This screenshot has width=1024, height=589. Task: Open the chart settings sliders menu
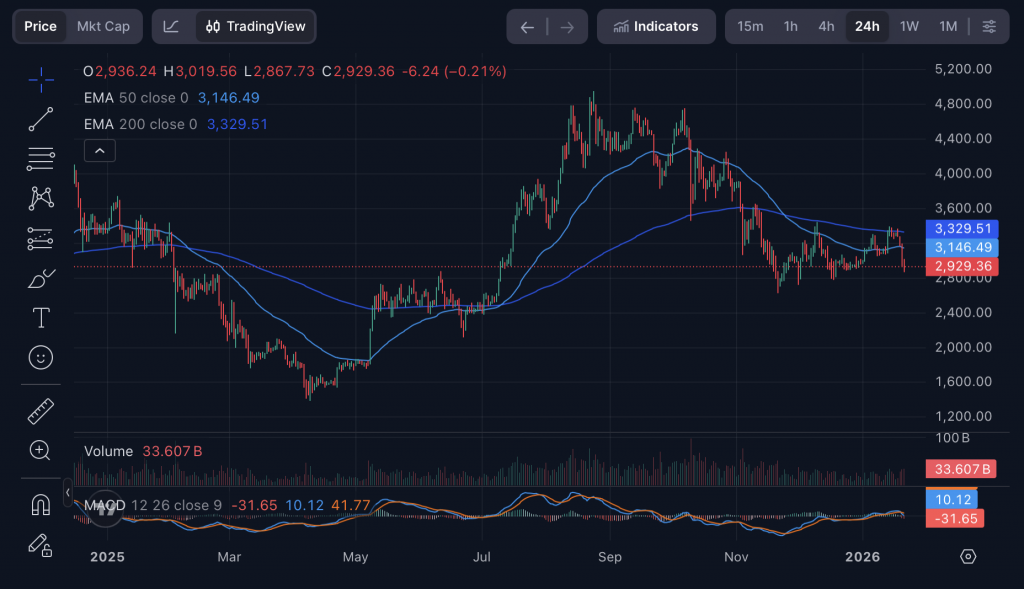(x=988, y=27)
